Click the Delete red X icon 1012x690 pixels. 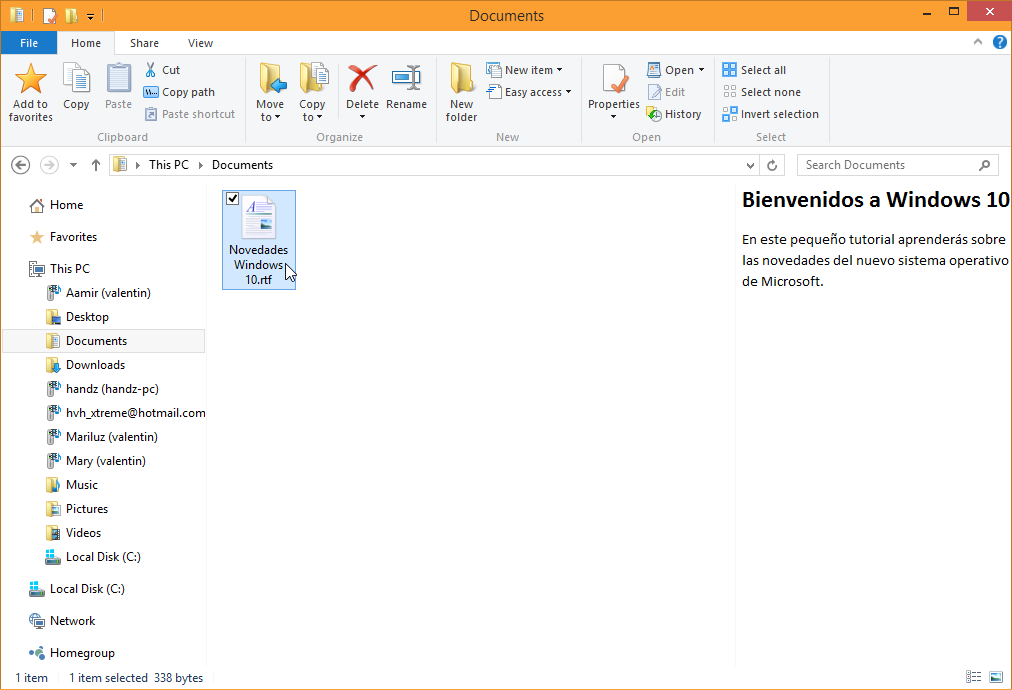click(362, 79)
